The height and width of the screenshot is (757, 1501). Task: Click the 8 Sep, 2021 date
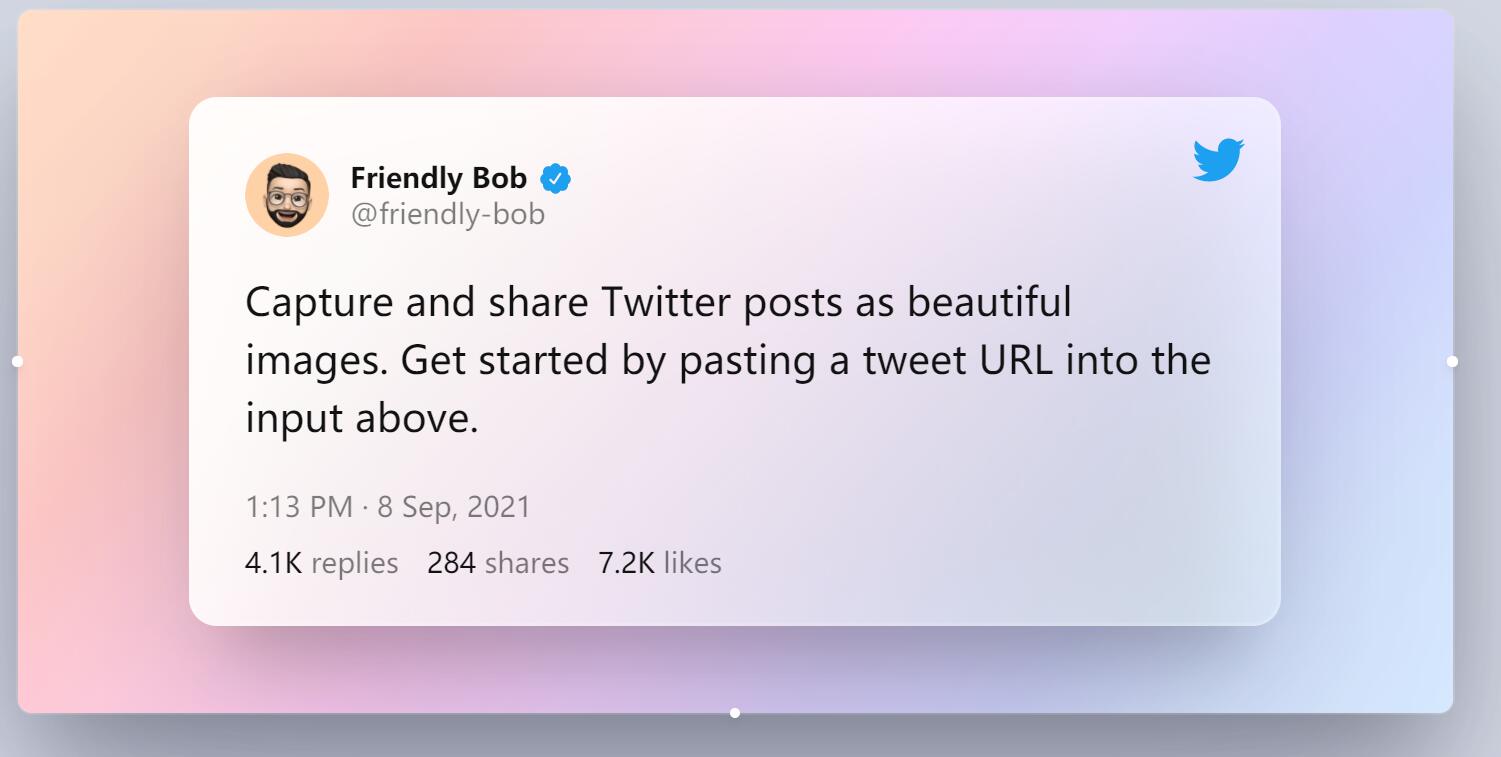pyautogui.click(x=453, y=507)
